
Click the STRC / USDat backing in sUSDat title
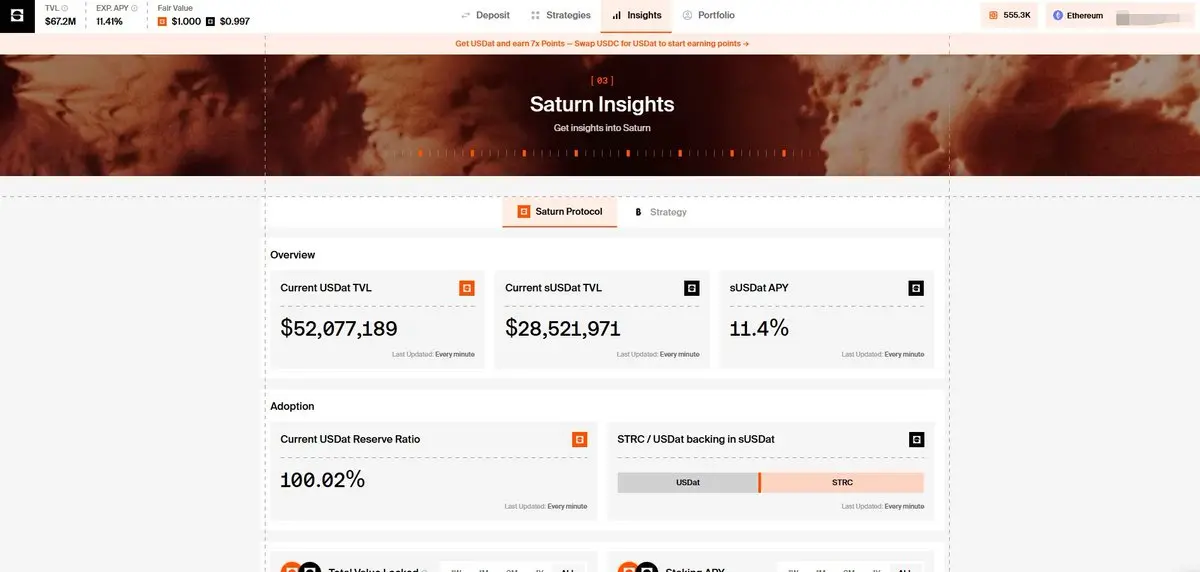click(696, 439)
